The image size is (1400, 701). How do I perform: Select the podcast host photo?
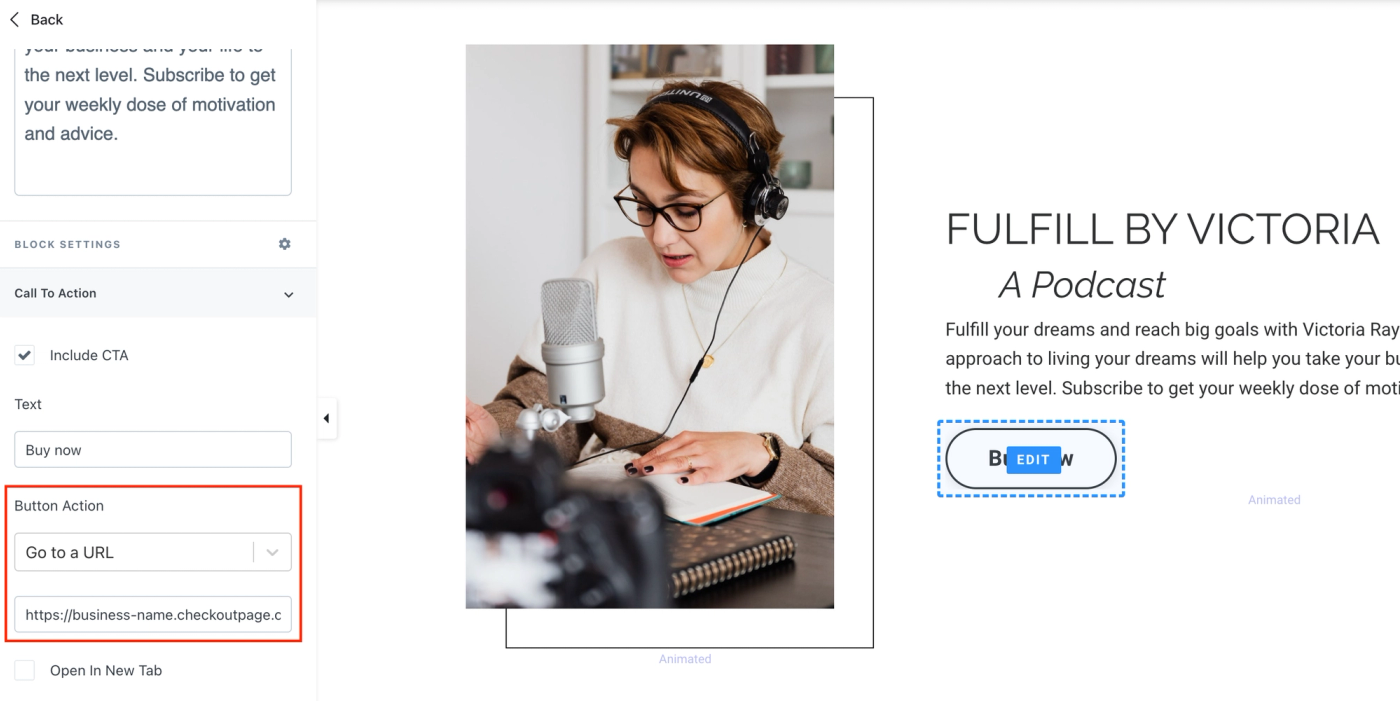[x=650, y=326]
